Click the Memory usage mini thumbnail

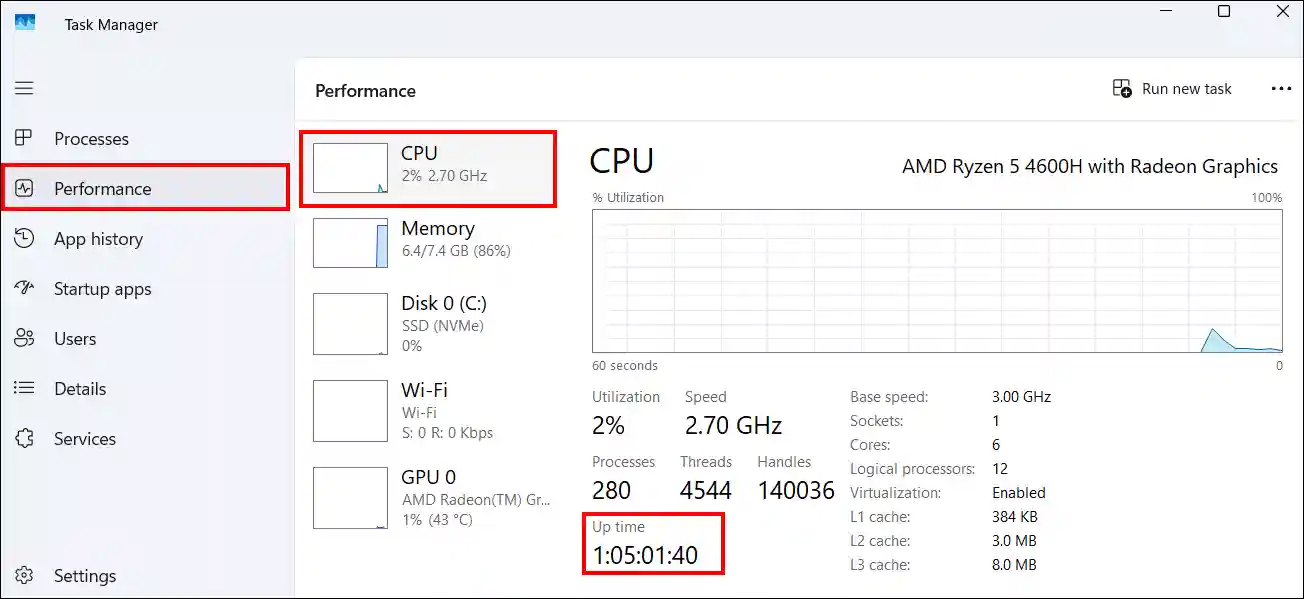(349, 243)
